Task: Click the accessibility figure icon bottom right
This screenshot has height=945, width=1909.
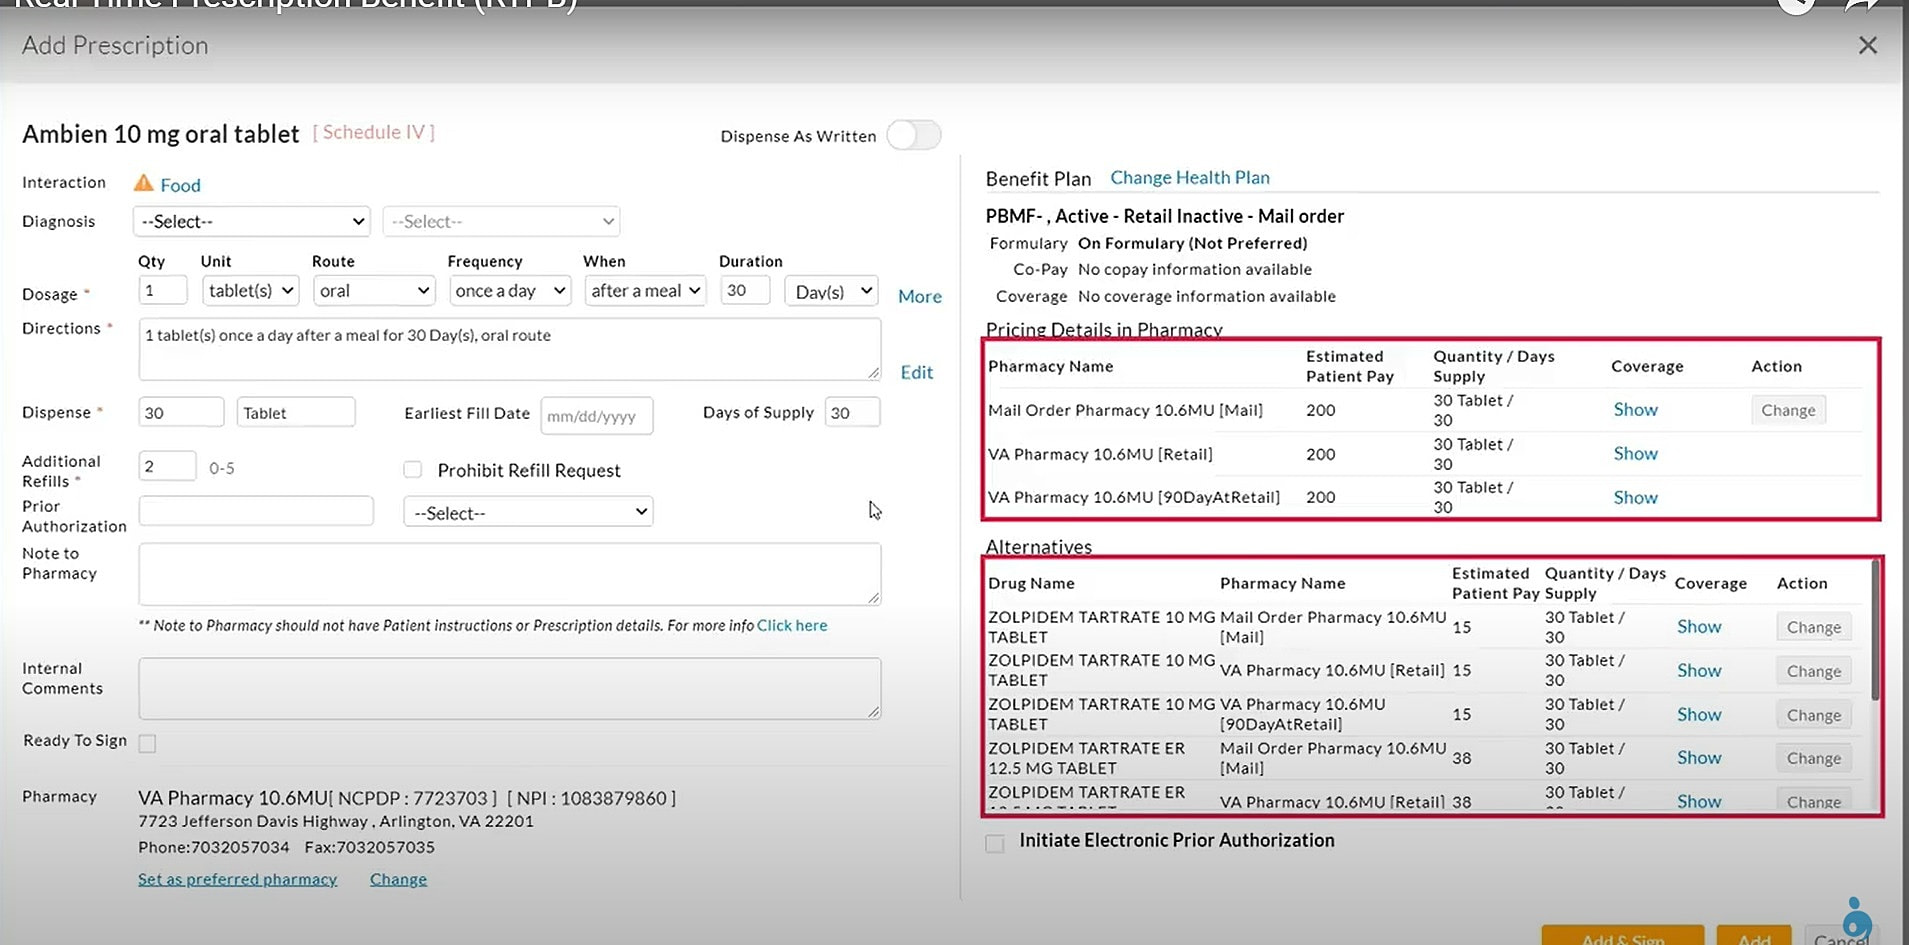Action: (x=1855, y=917)
